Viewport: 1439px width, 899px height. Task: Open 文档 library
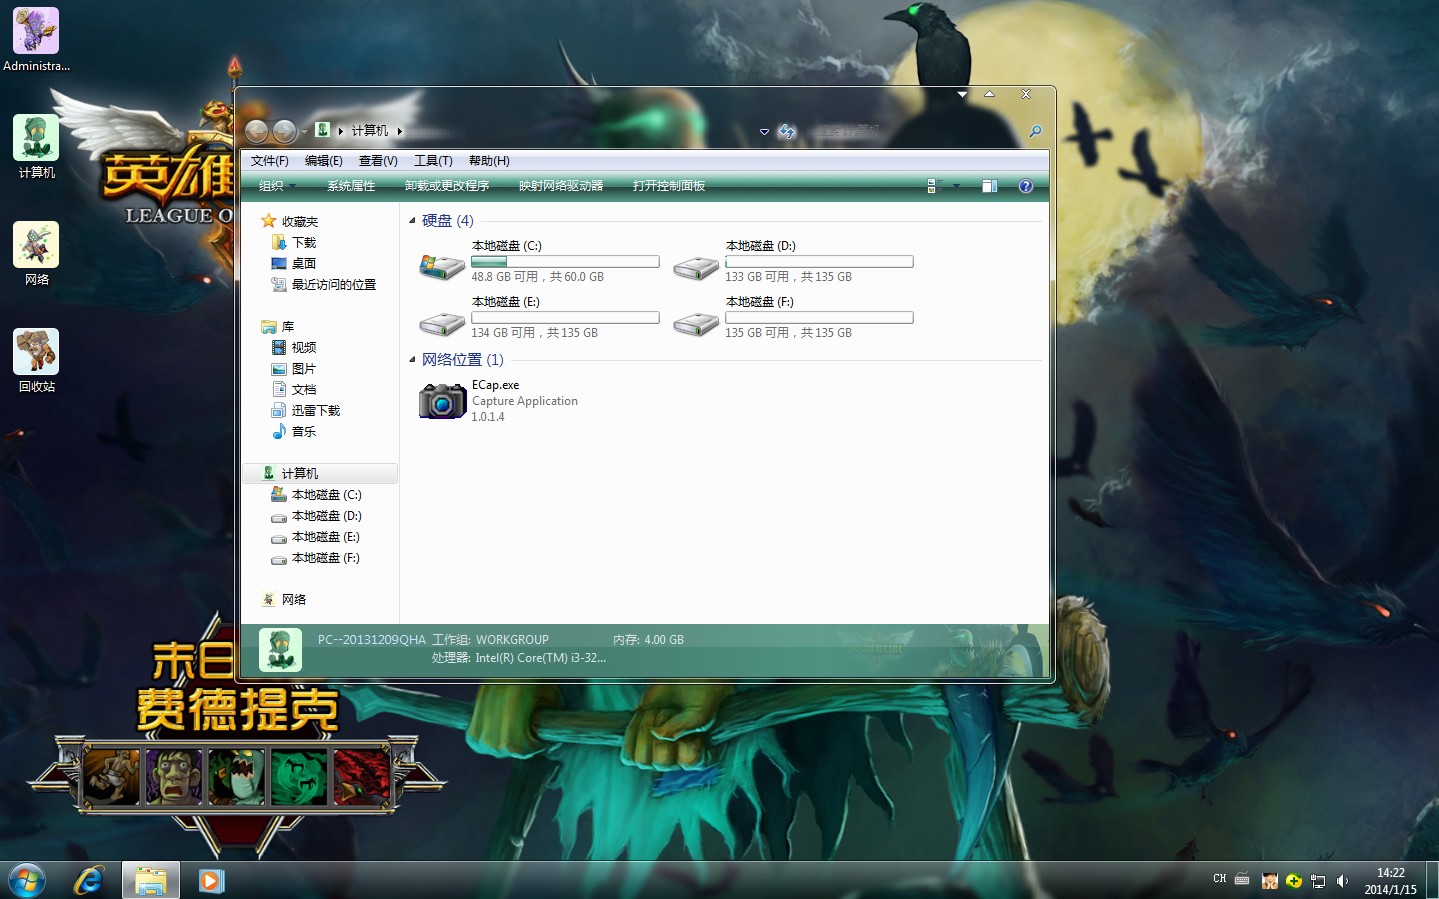[x=294, y=390]
